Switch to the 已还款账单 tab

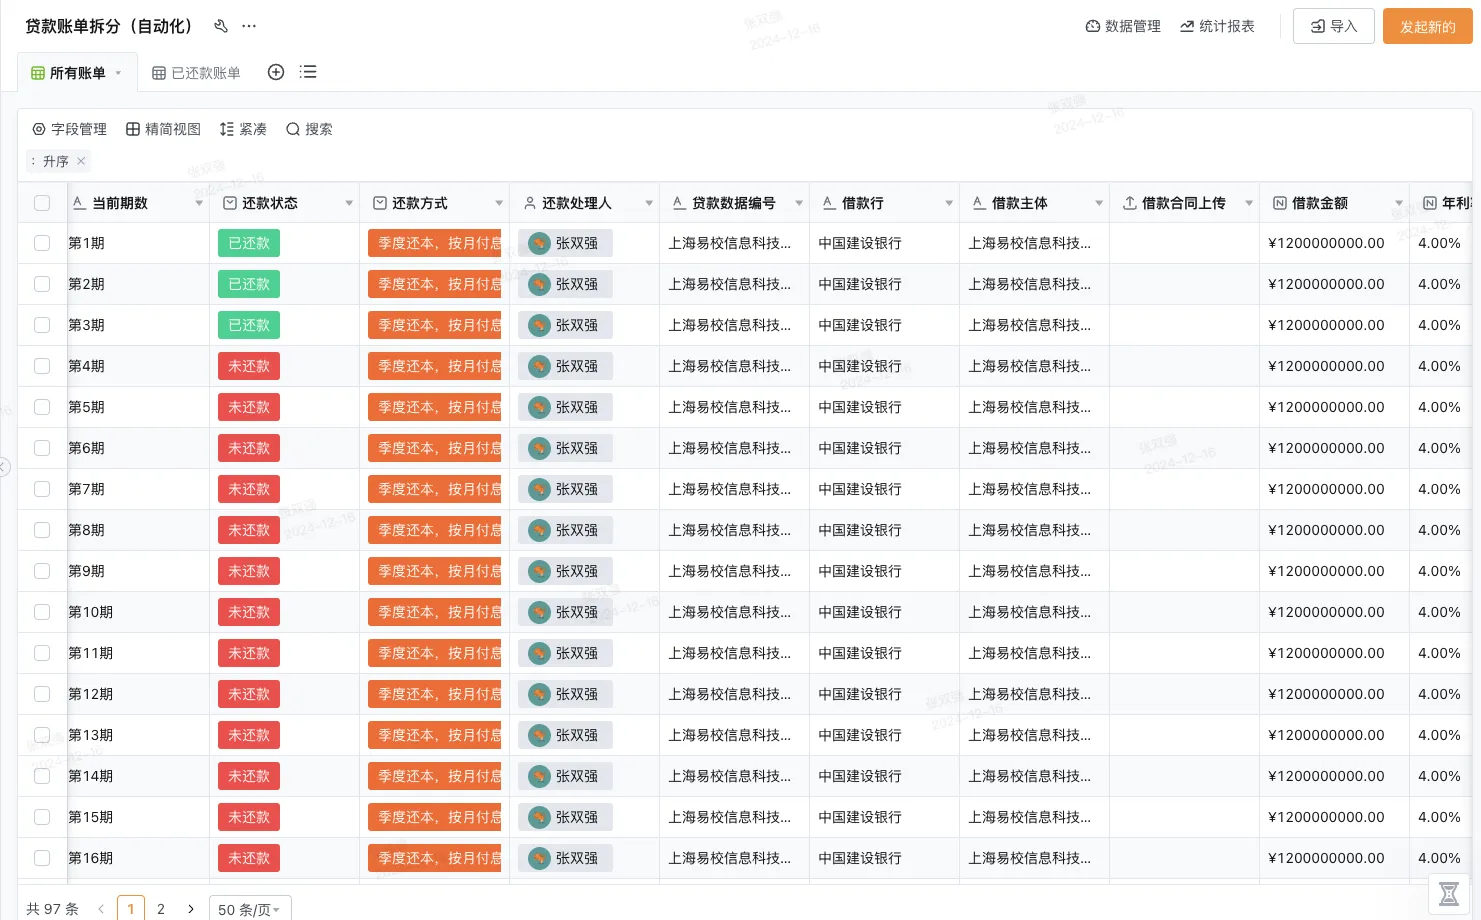(x=195, y=71)
